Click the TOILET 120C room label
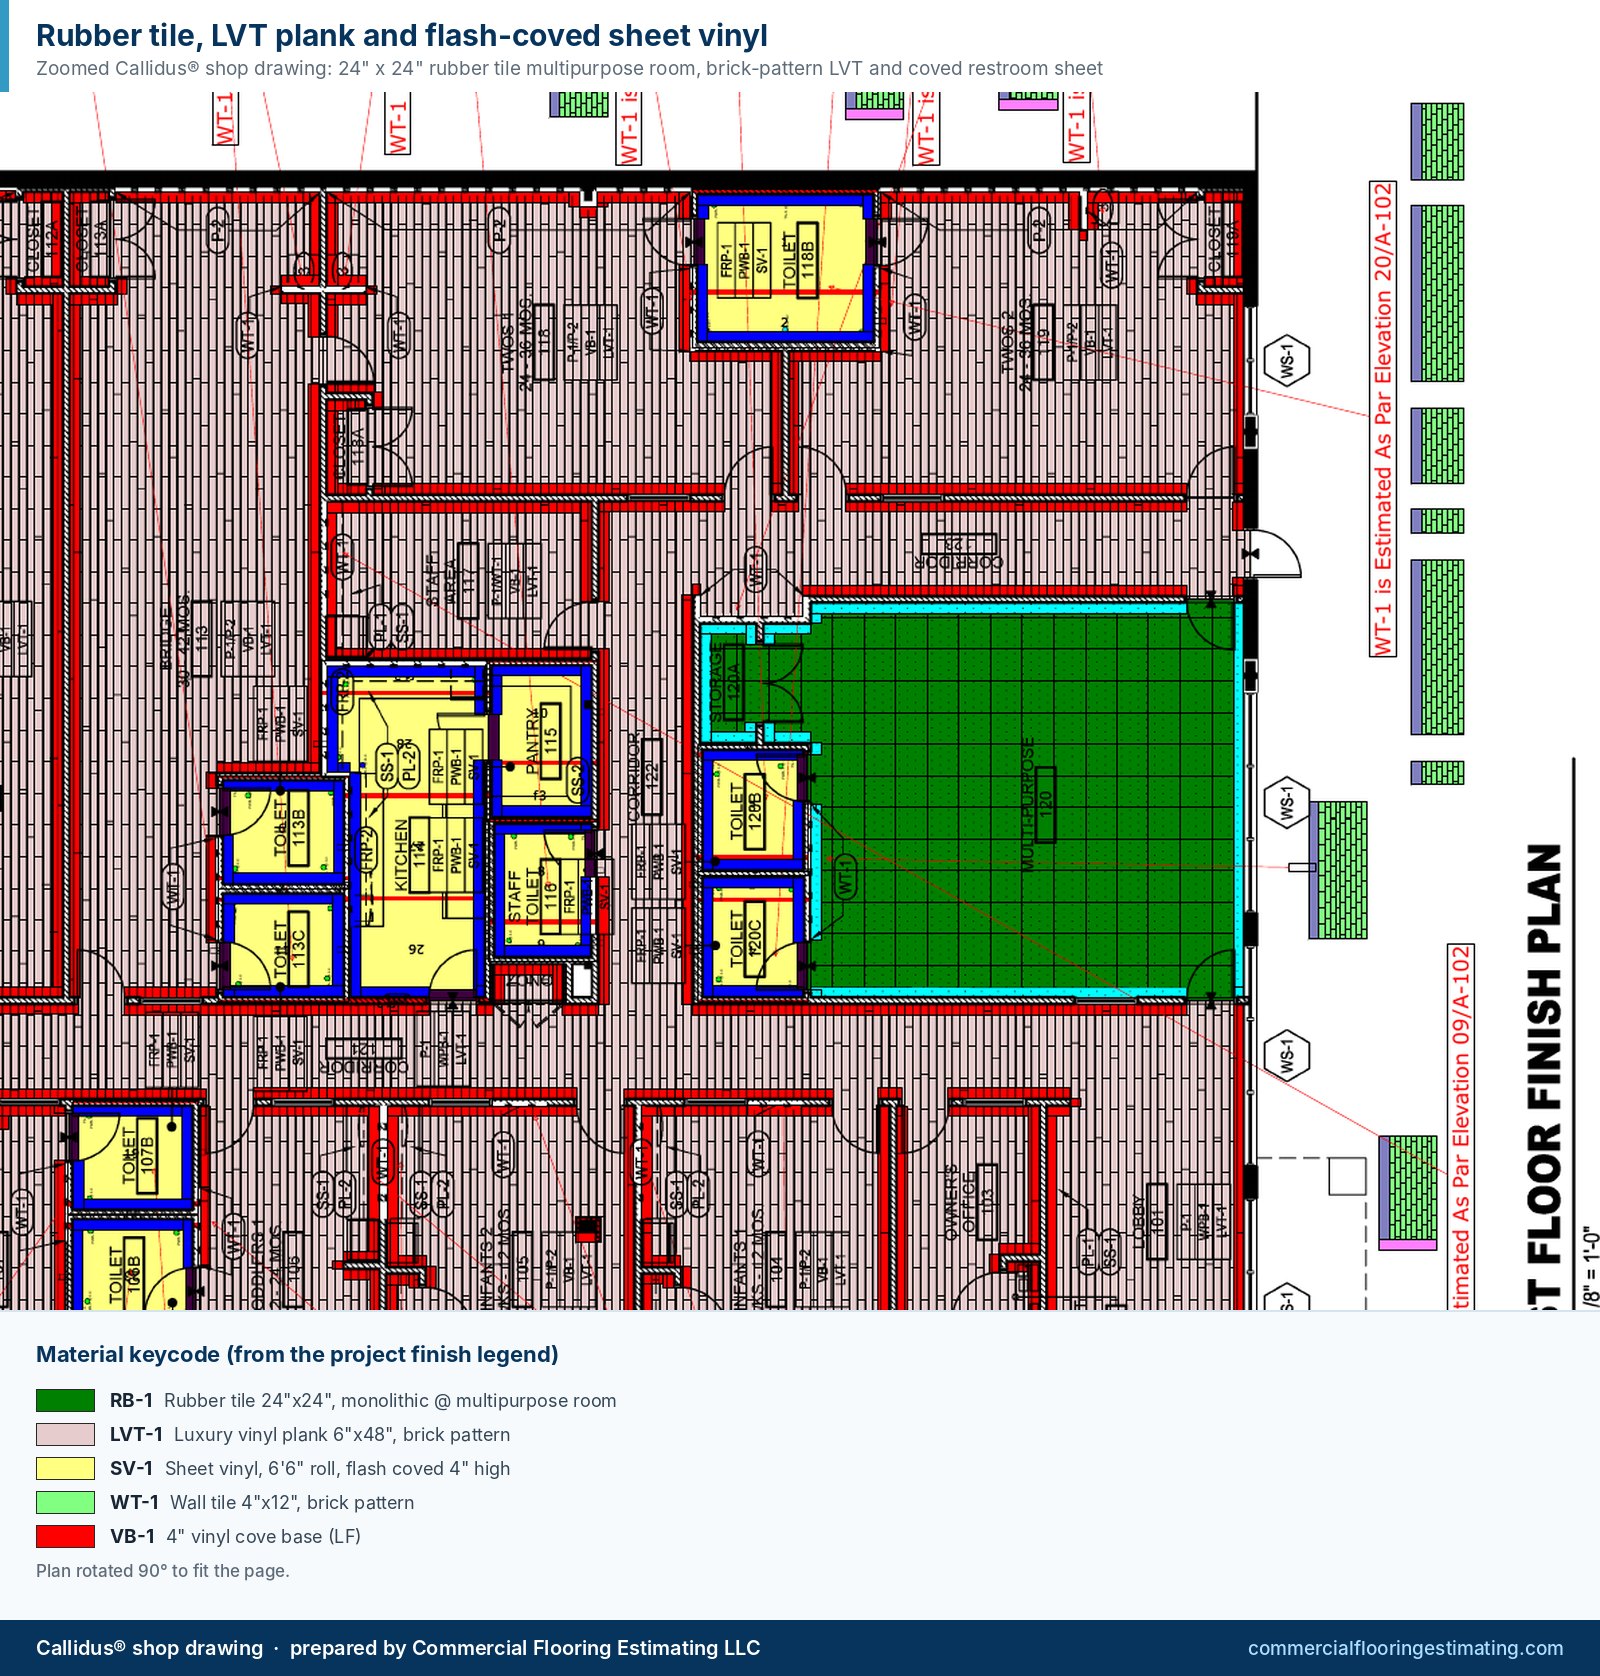Image resolution: width=1600 pixels, height=1676 pixels. pos(746,941)
